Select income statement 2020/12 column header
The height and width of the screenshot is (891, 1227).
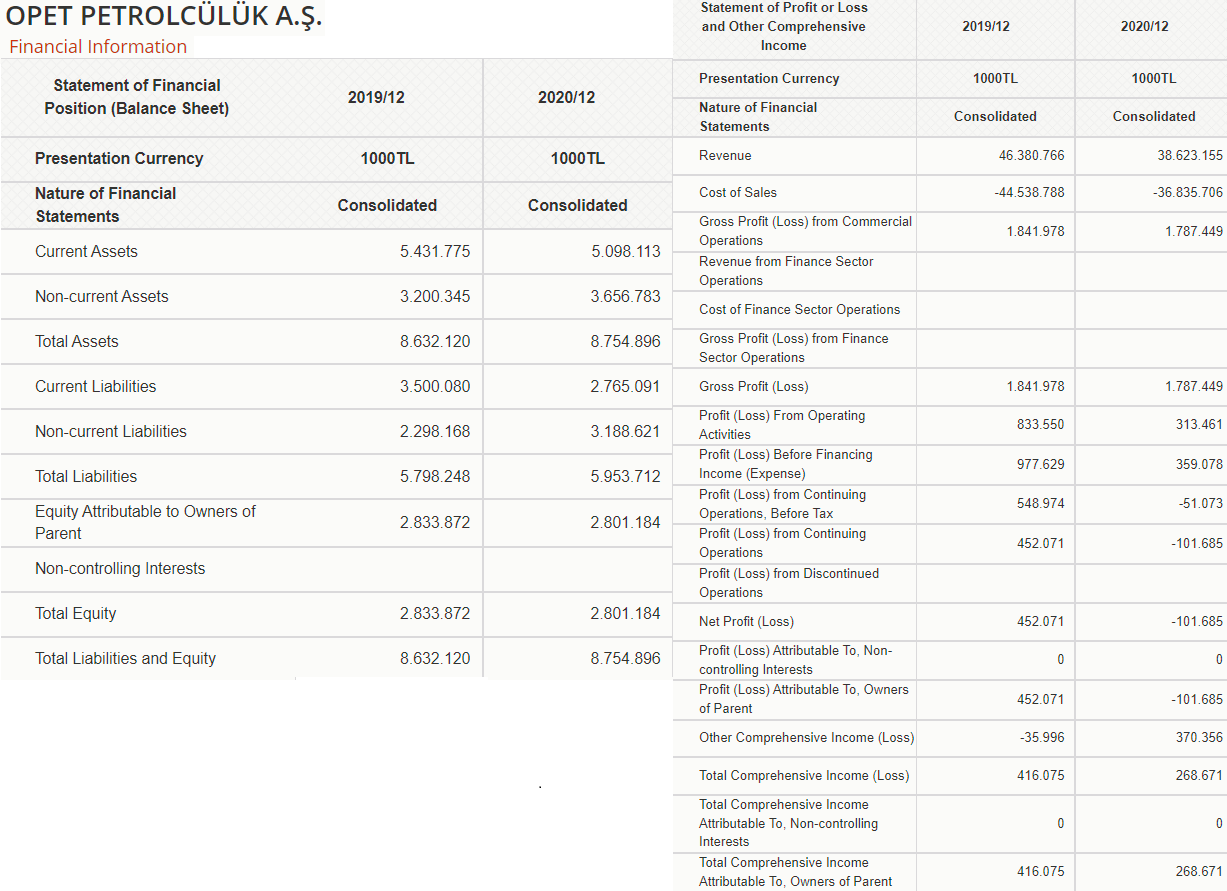[1145, 26]
